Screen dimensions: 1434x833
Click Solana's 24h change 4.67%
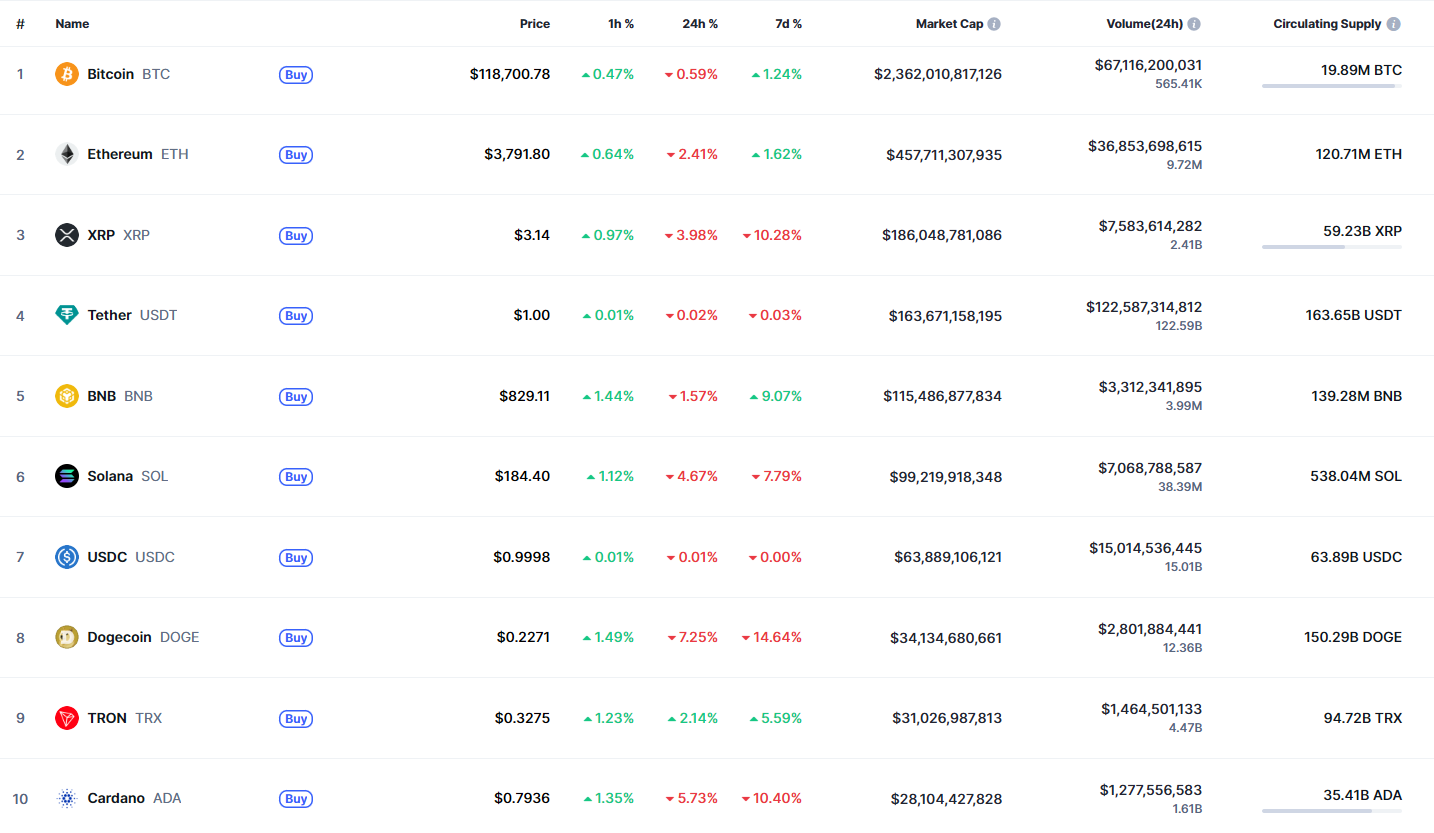[693, 476]
